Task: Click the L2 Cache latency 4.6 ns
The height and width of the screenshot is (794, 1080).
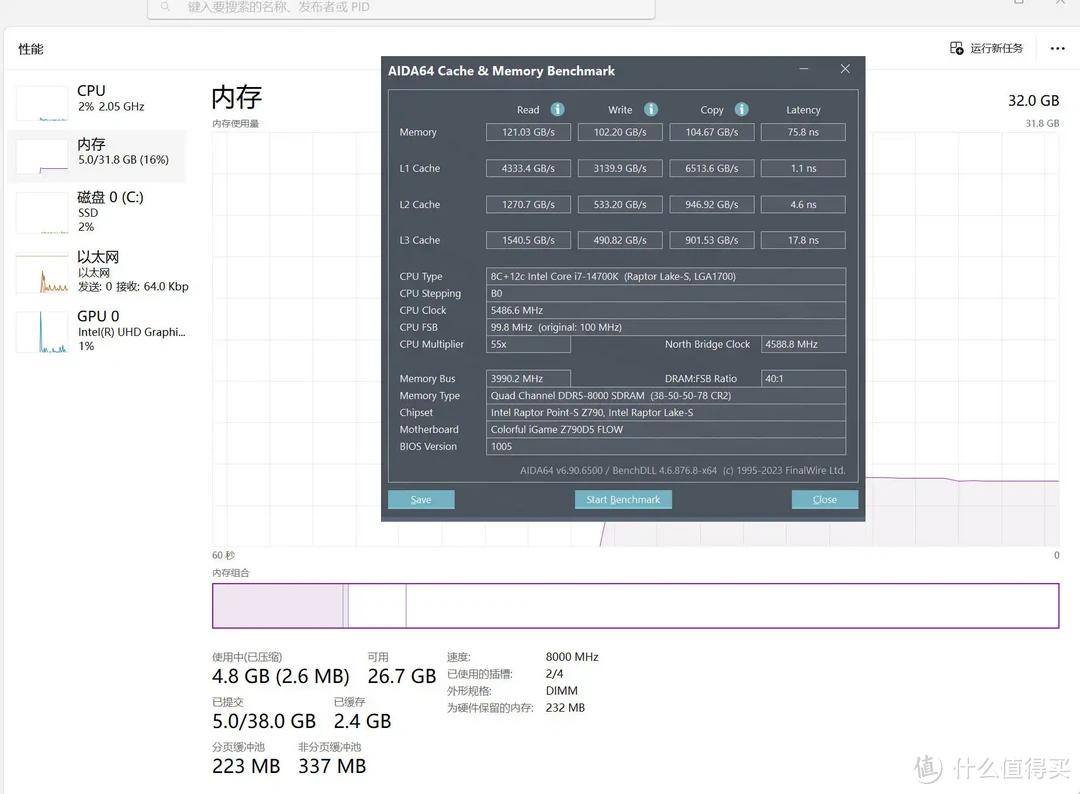Action: pyautogui.click(x=803, y=205)
